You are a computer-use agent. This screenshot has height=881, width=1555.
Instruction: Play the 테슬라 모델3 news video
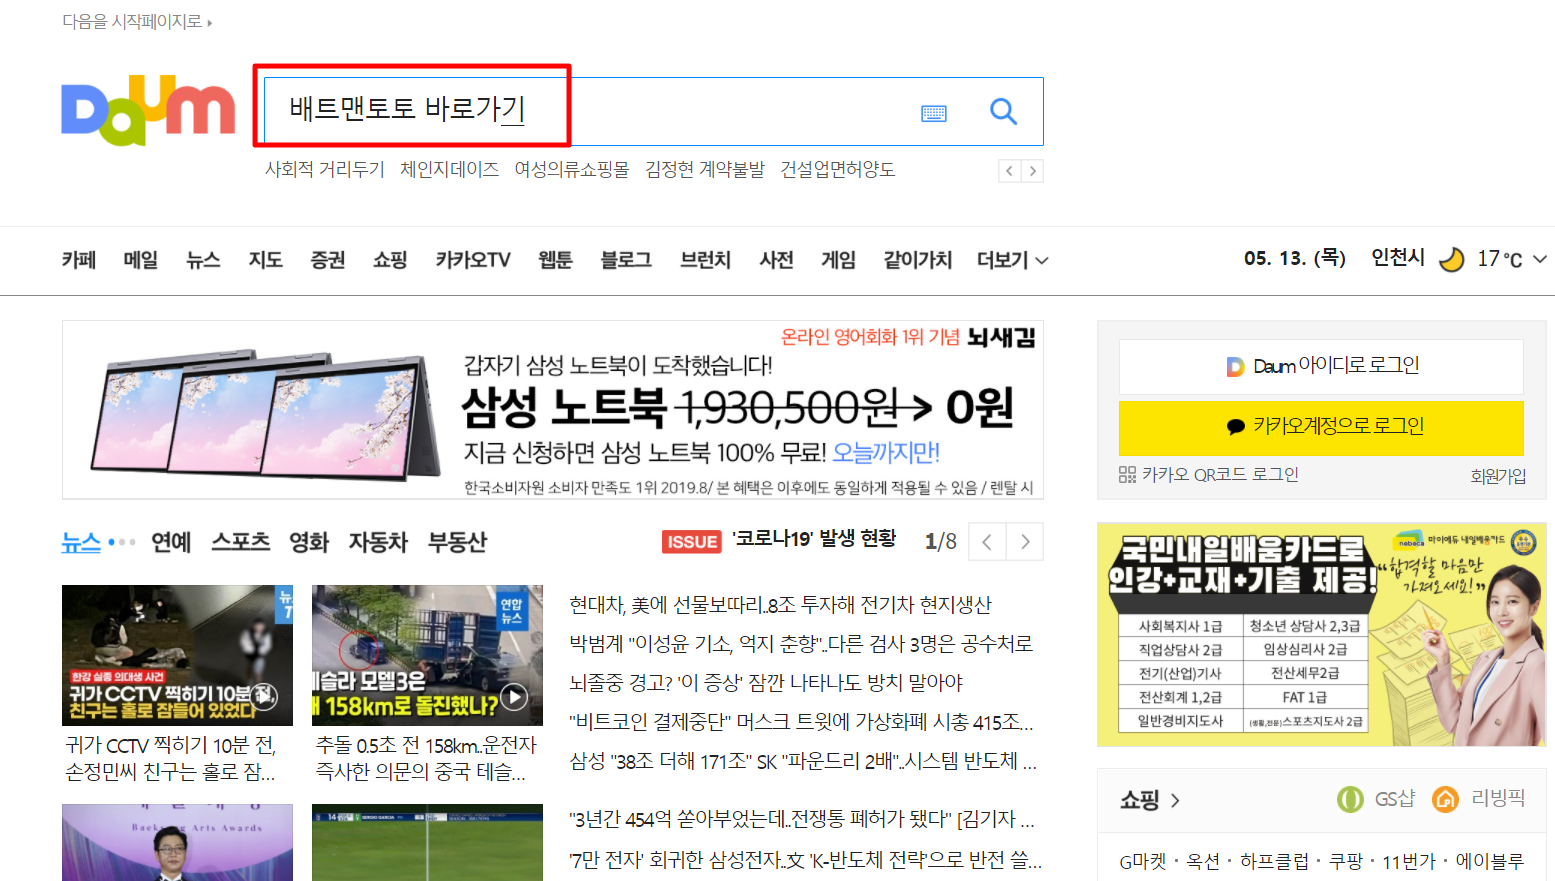(x=514, y=697)
